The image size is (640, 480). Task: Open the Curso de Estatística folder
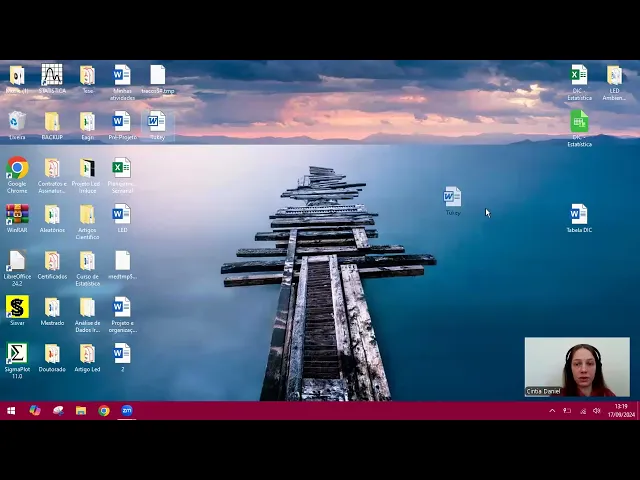tap(87, 268)
